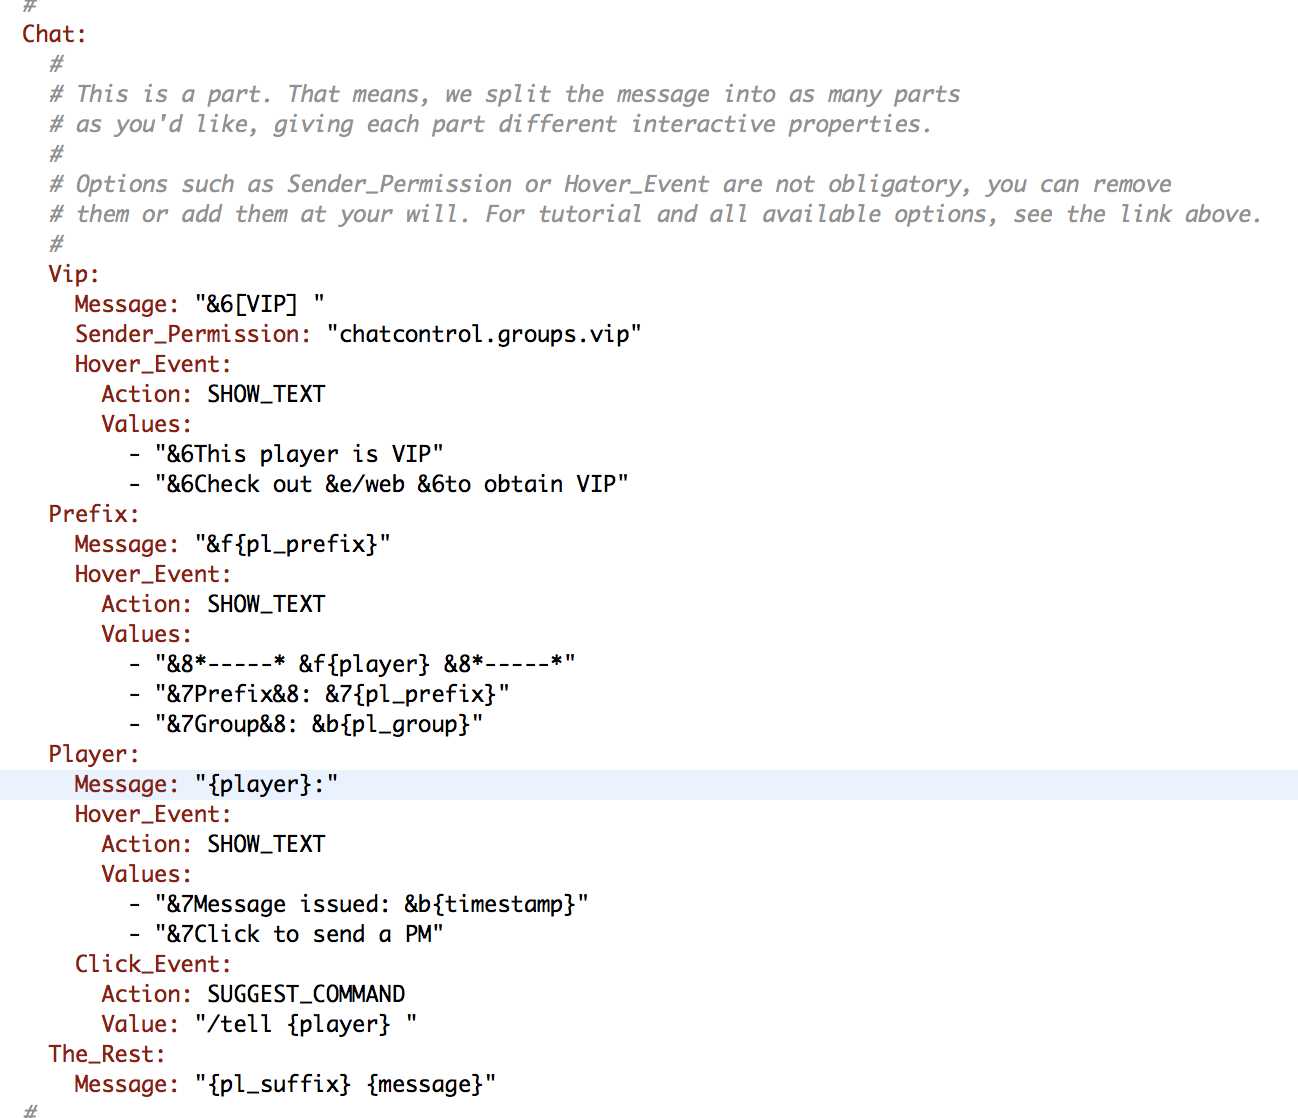Screen dimensions: 1298x1118
Task: Click "Values:" key under Player Hover_Event
Action: [x=147, y=874]
